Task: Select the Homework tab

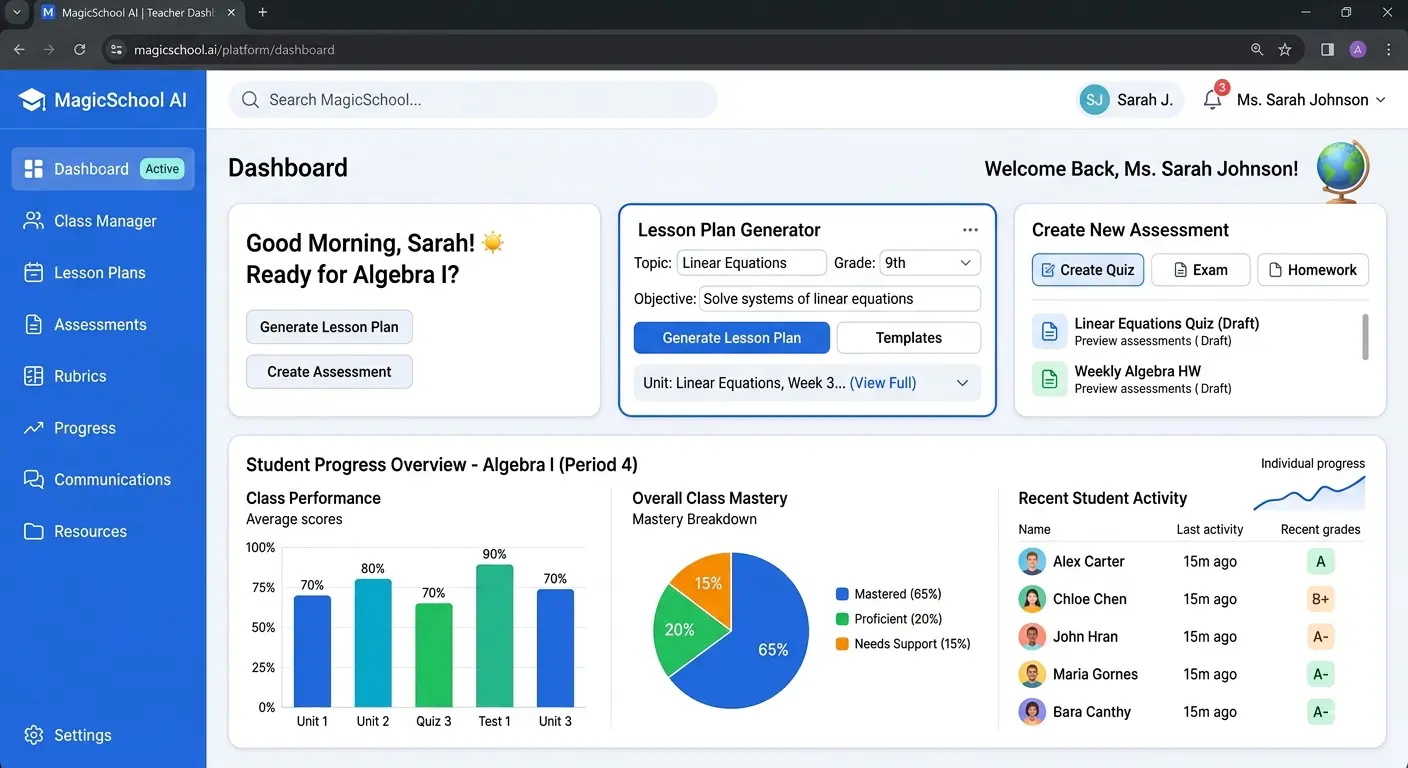Action: click(x=1313, y=269)
